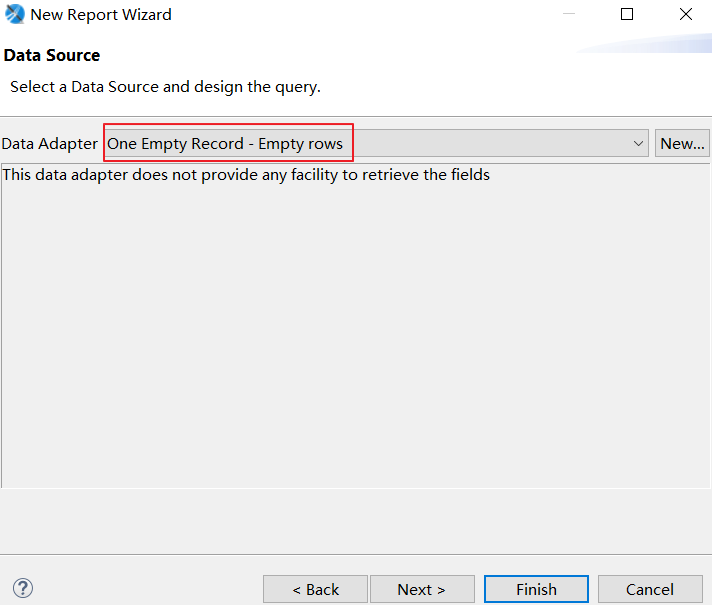Go to the previous wizard page with Back
The height and width of the screenshot is (605, 712).
pos(315,589)
